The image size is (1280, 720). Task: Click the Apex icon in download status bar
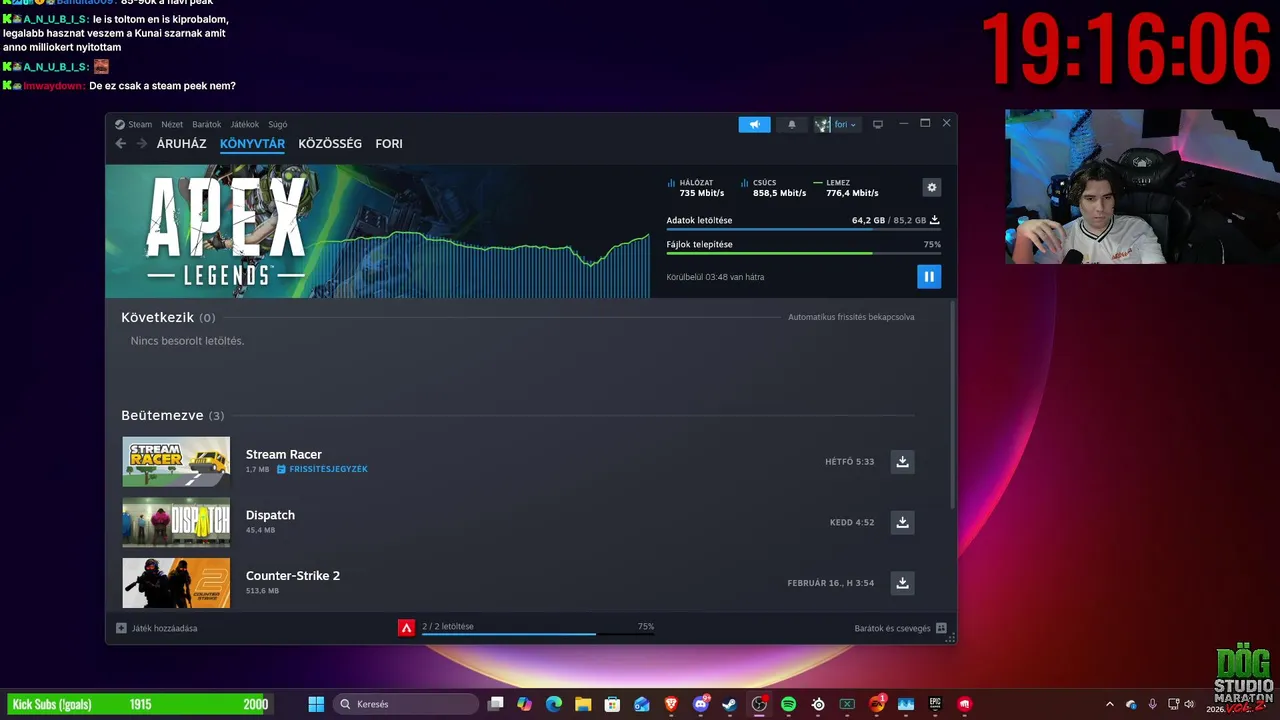(406, 628)
